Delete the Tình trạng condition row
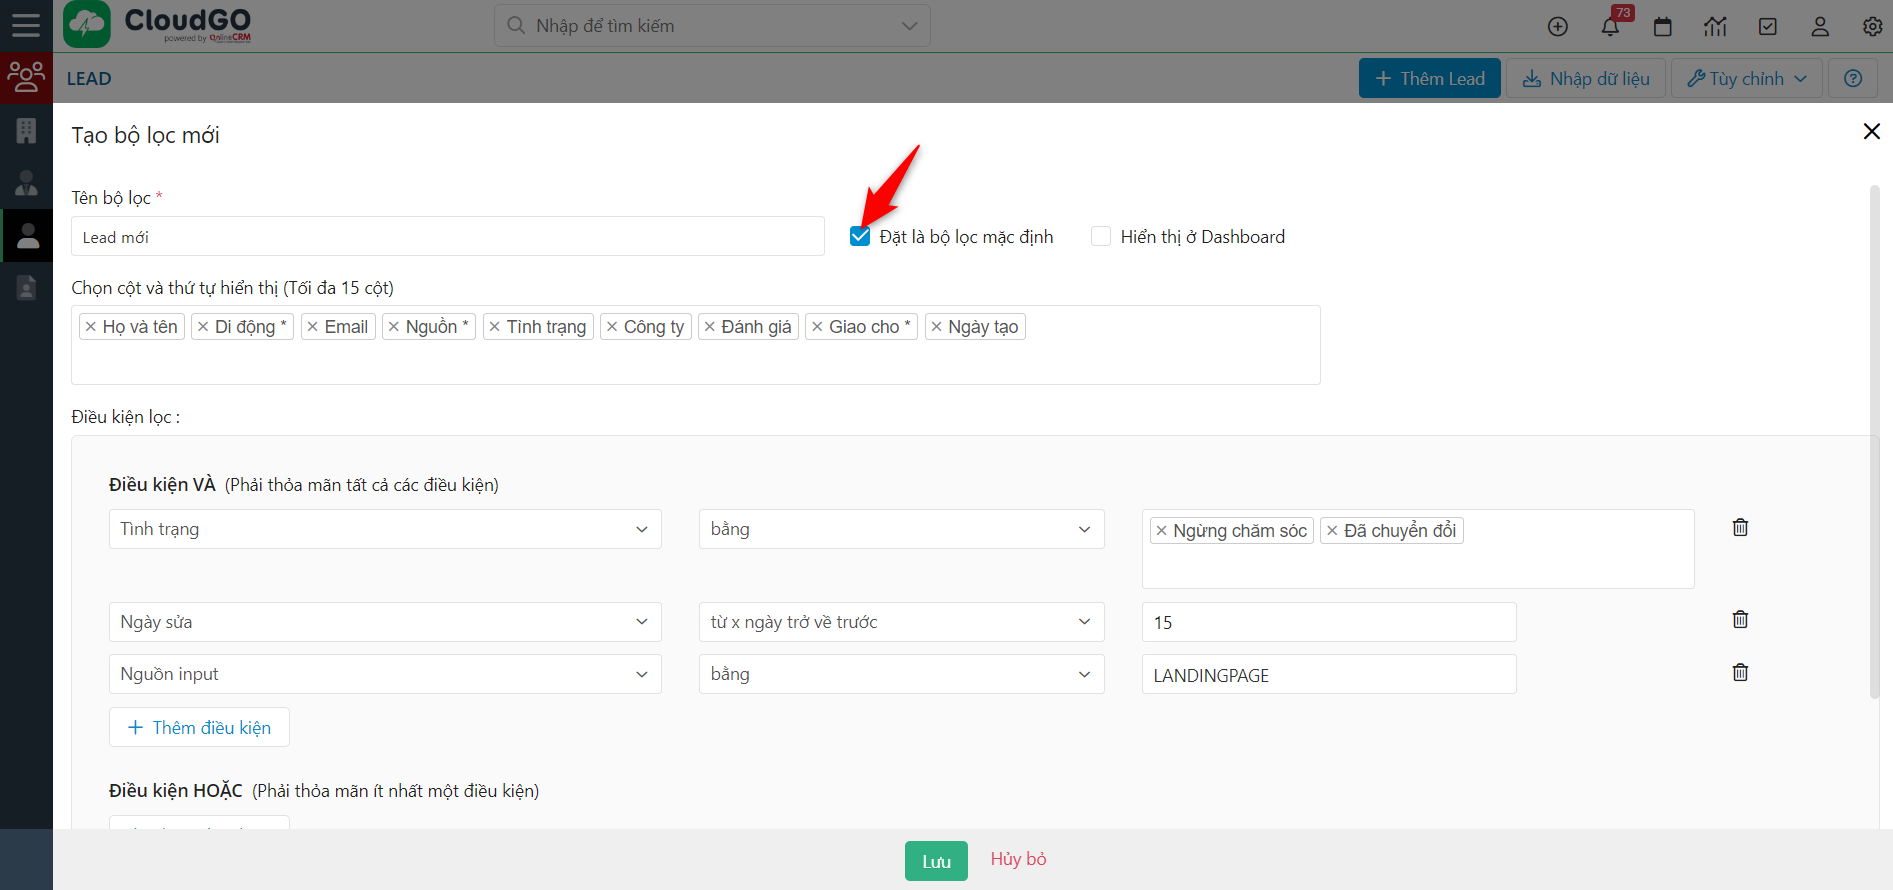 coord(1740,527)
